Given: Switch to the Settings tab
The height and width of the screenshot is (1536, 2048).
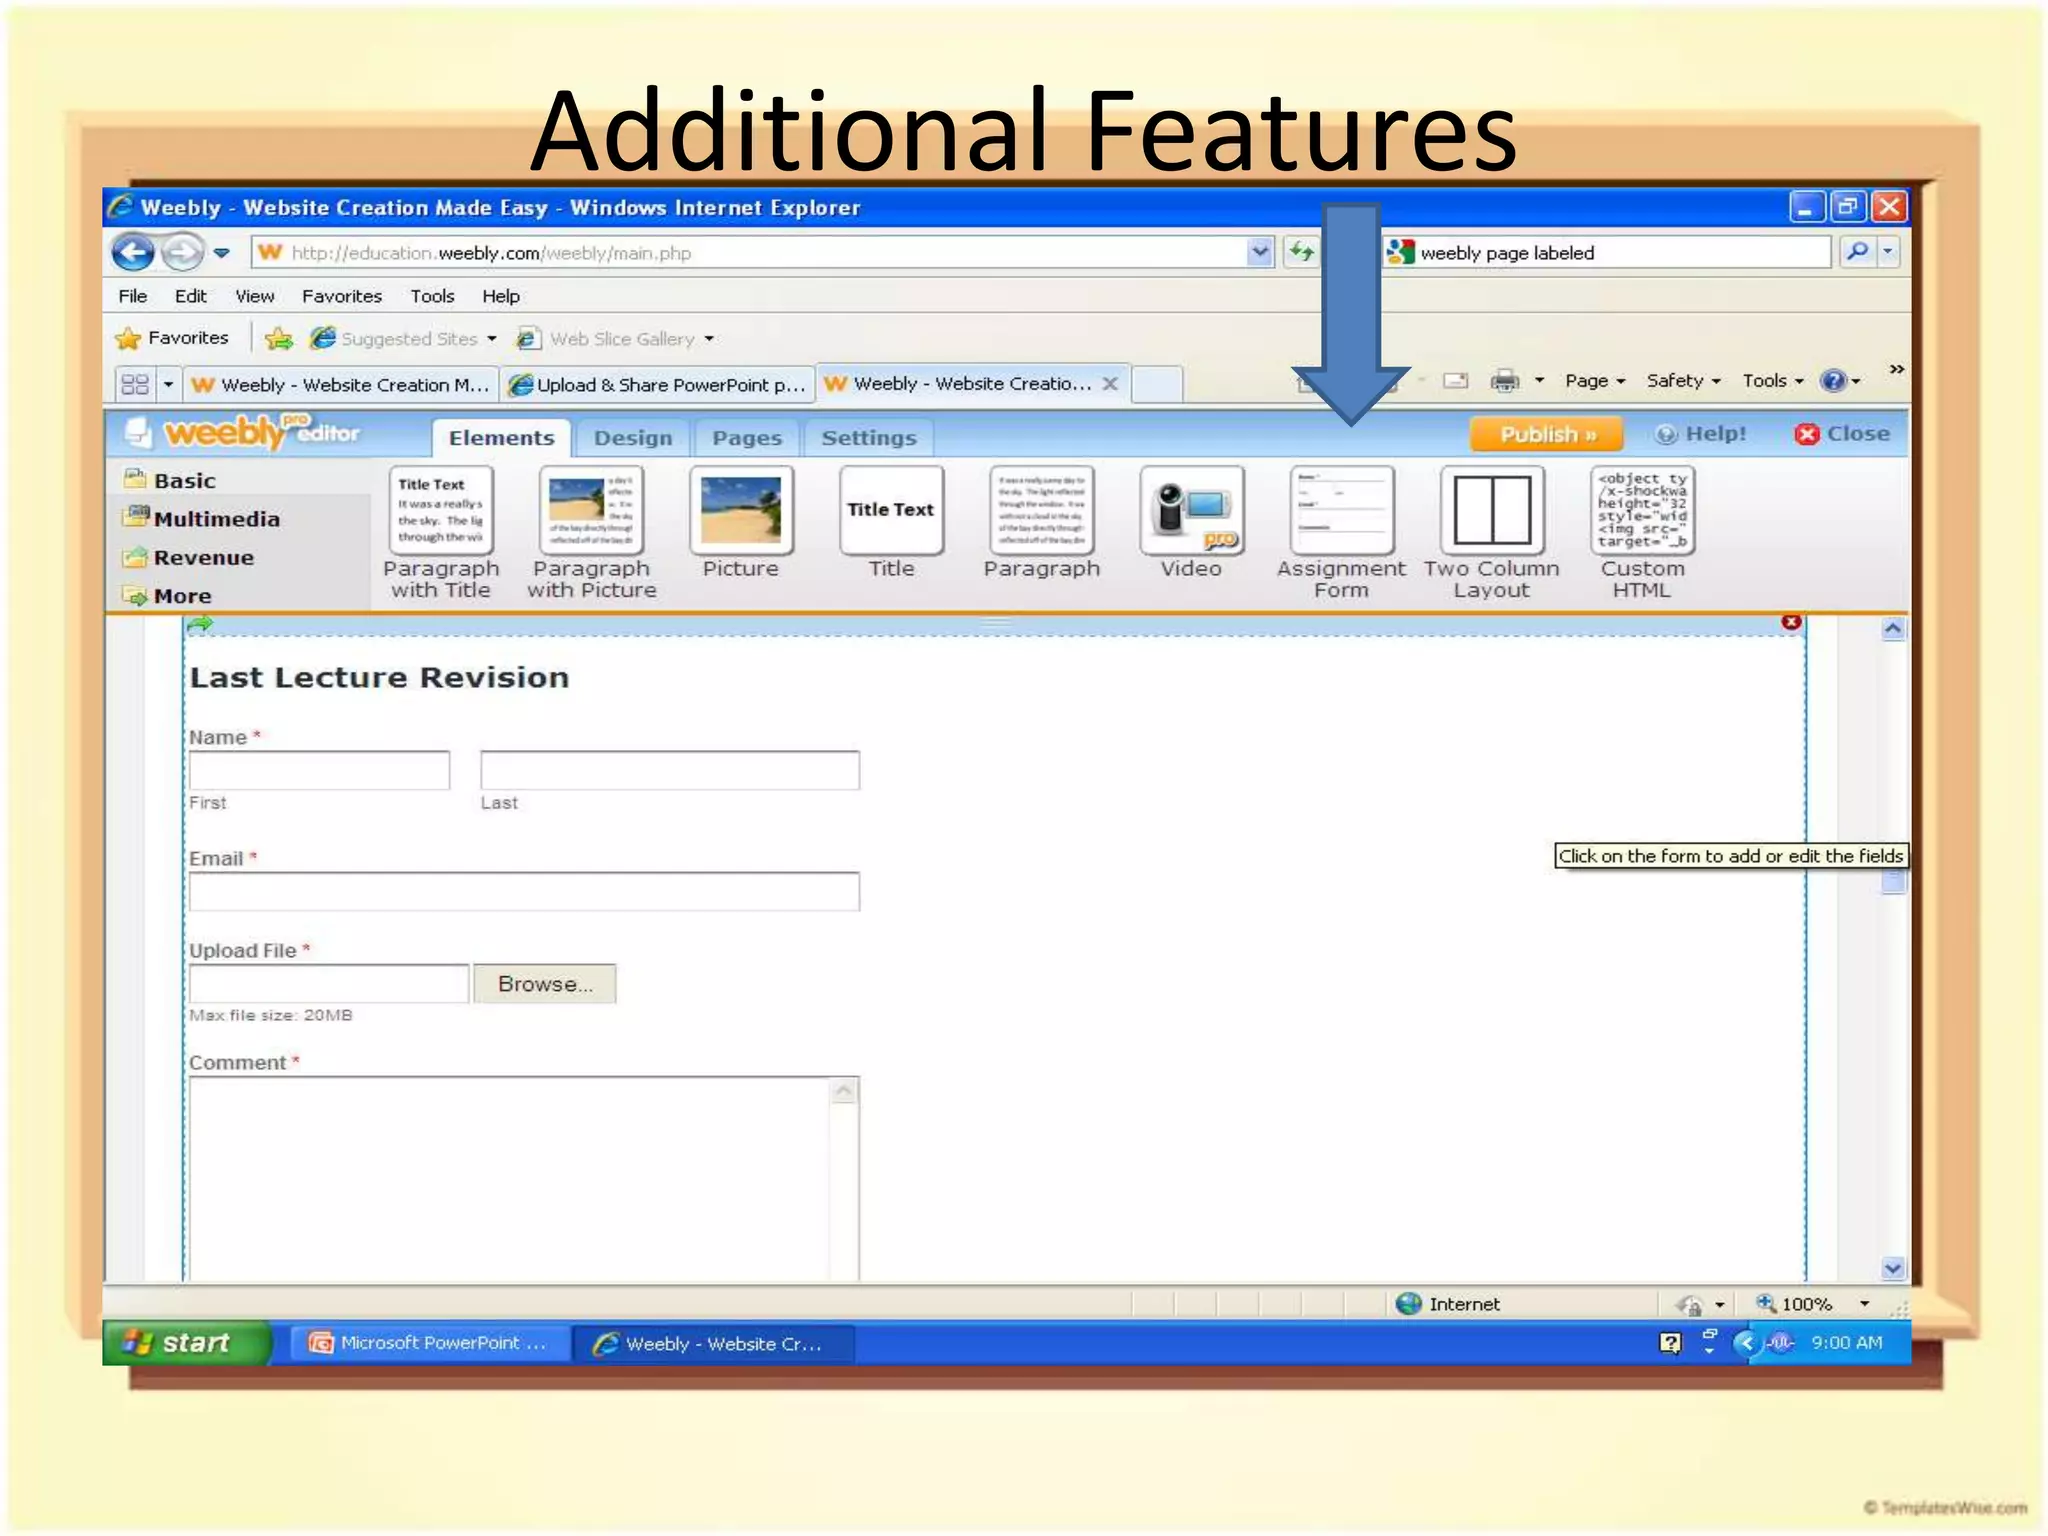Looking at the screenshot, I should pyautogui.click(x=869, y=438).
